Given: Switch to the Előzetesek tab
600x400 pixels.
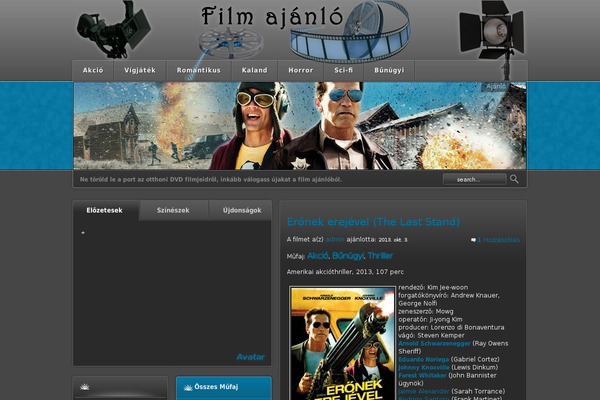Looking at the screenshot, I should pos(104,211).
